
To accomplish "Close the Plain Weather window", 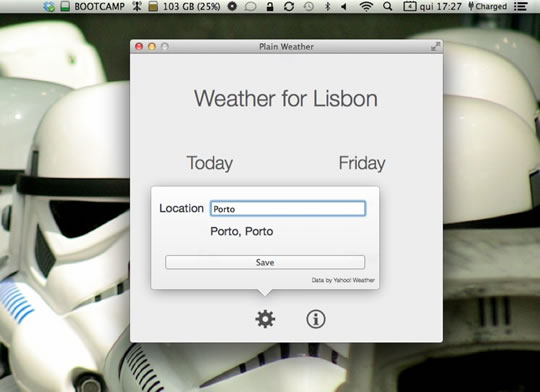I will tap(139, 47).
